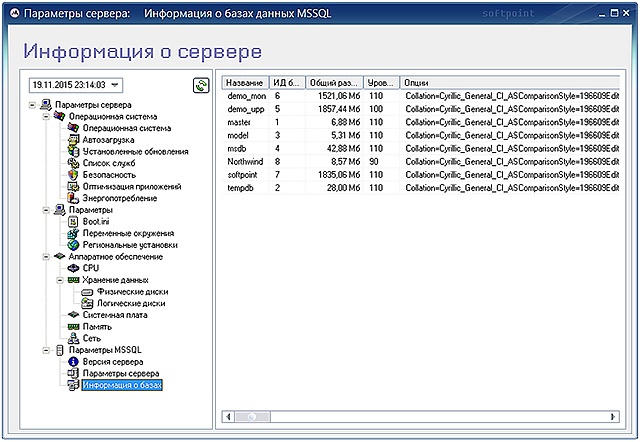Open the date 19.11.2015 23:14:03 dropdown

(115, 85)
